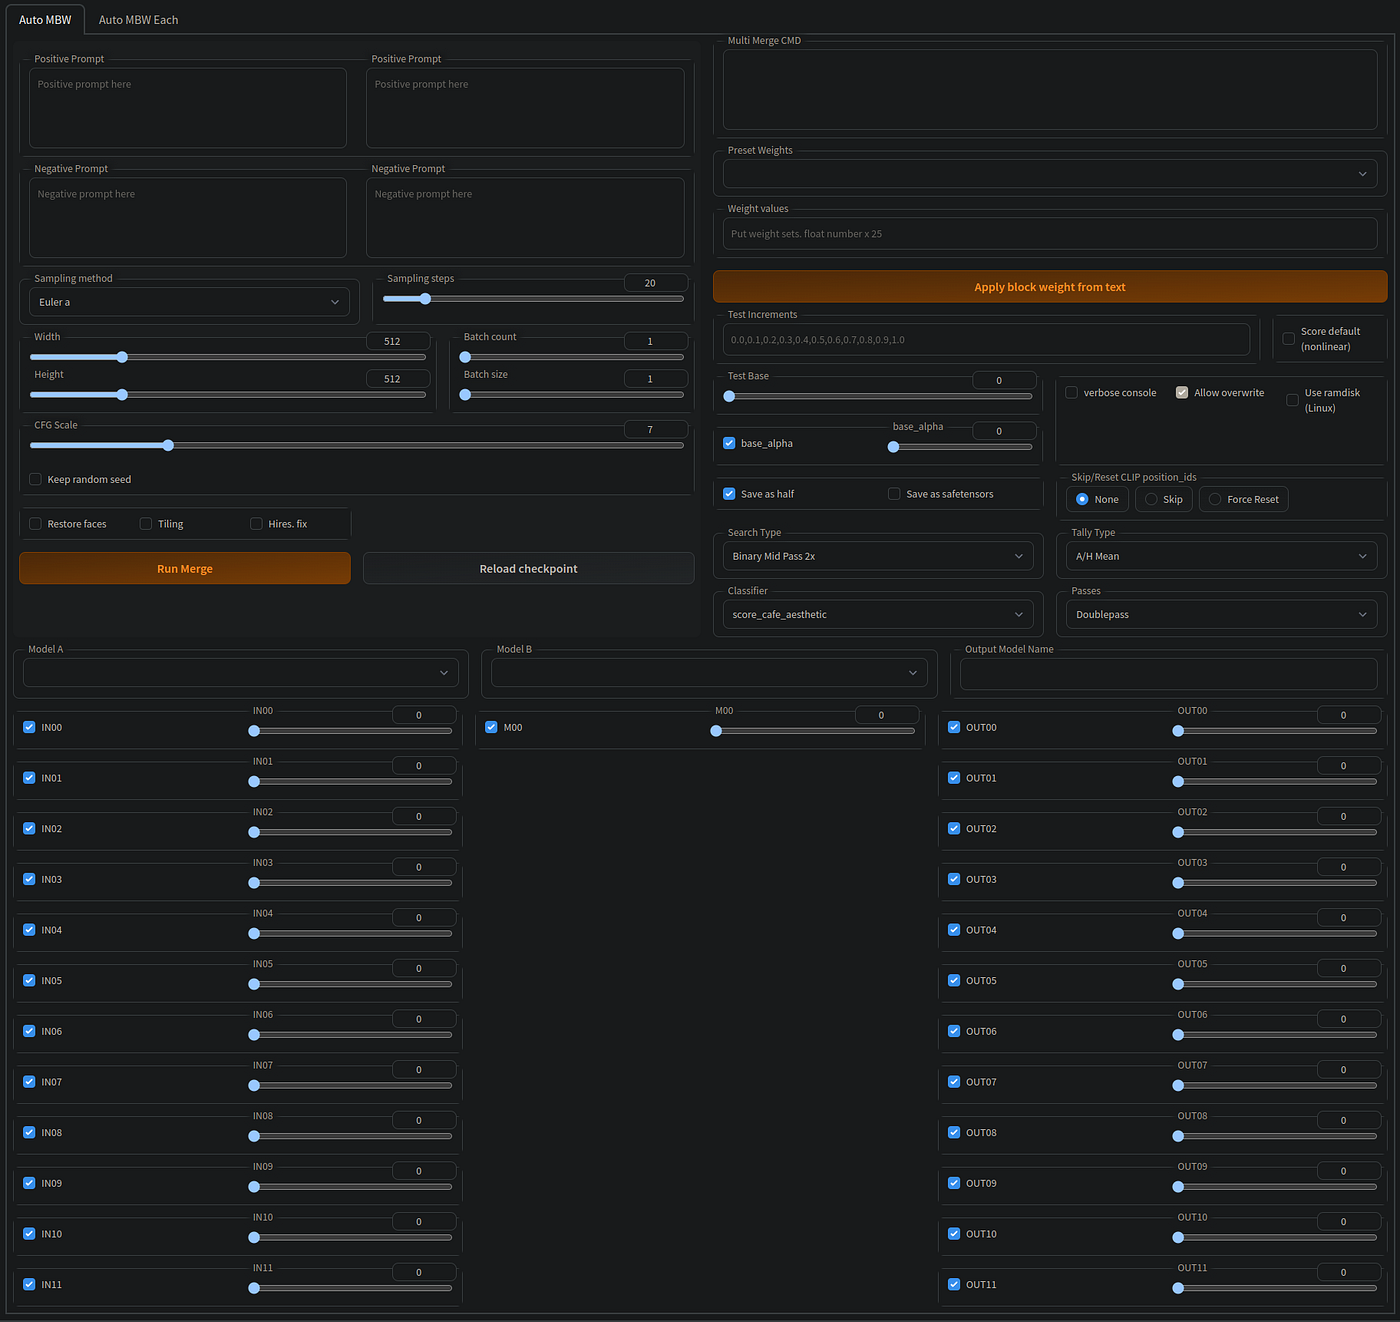1400x1322 pixels.
Task: Expand the Preset Weights dropdown
Action: 1050,173
